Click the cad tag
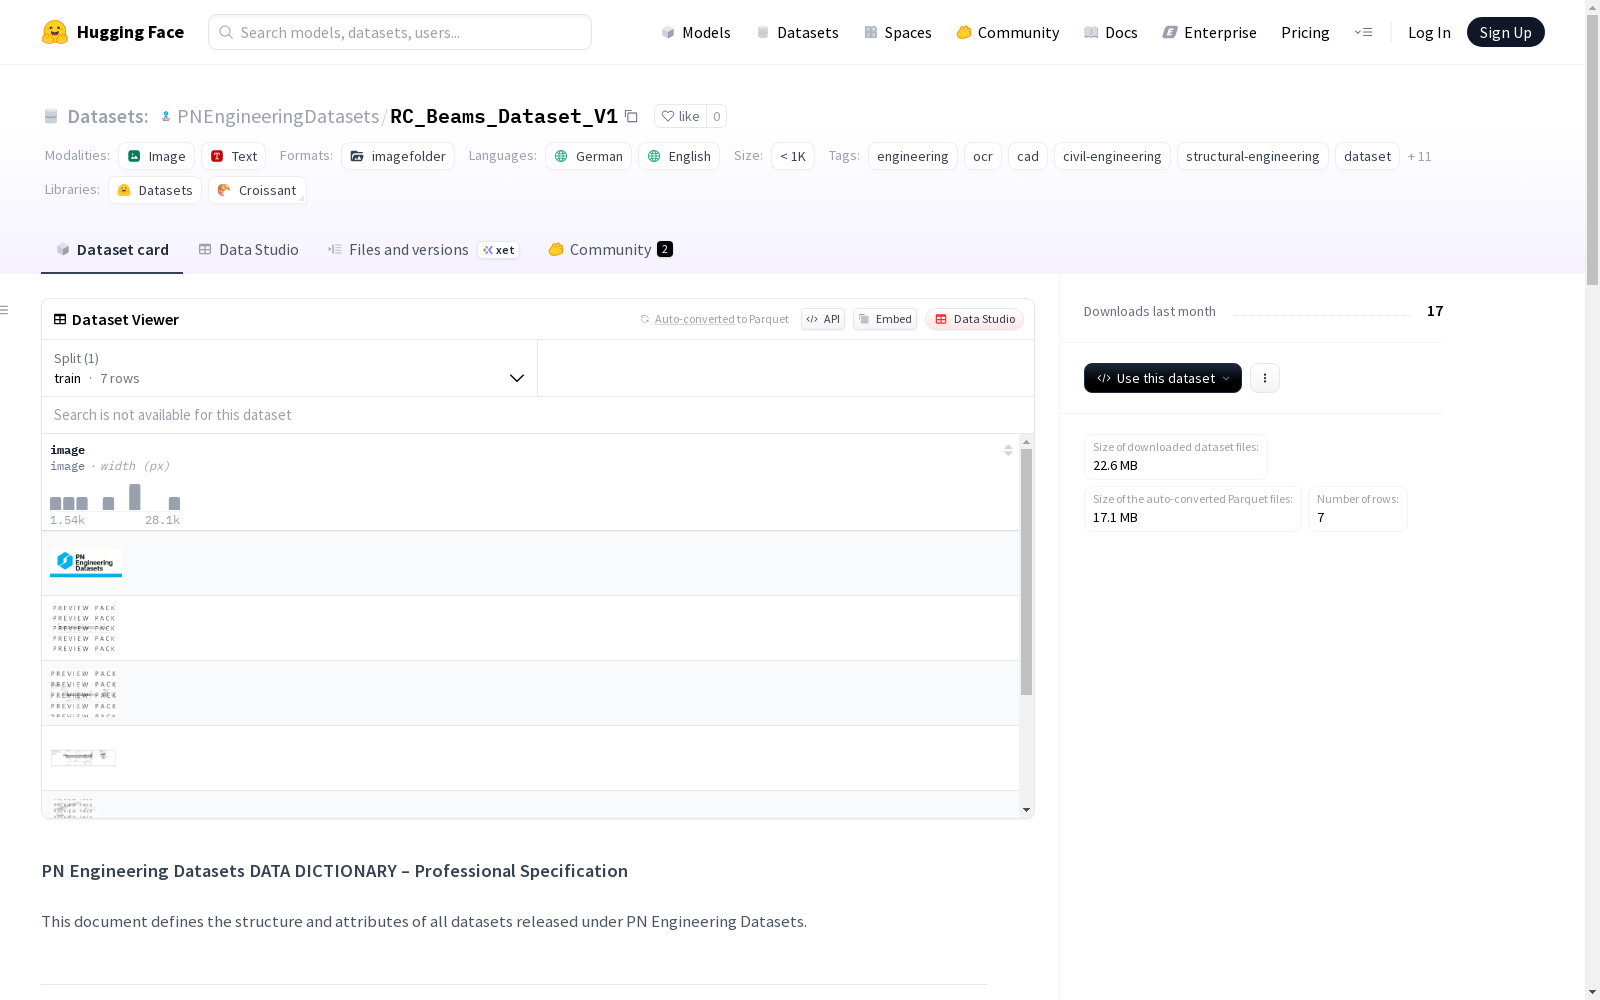This screenshot has width=1600, height=1000. pyautogui.click(x=1028, y=156)
